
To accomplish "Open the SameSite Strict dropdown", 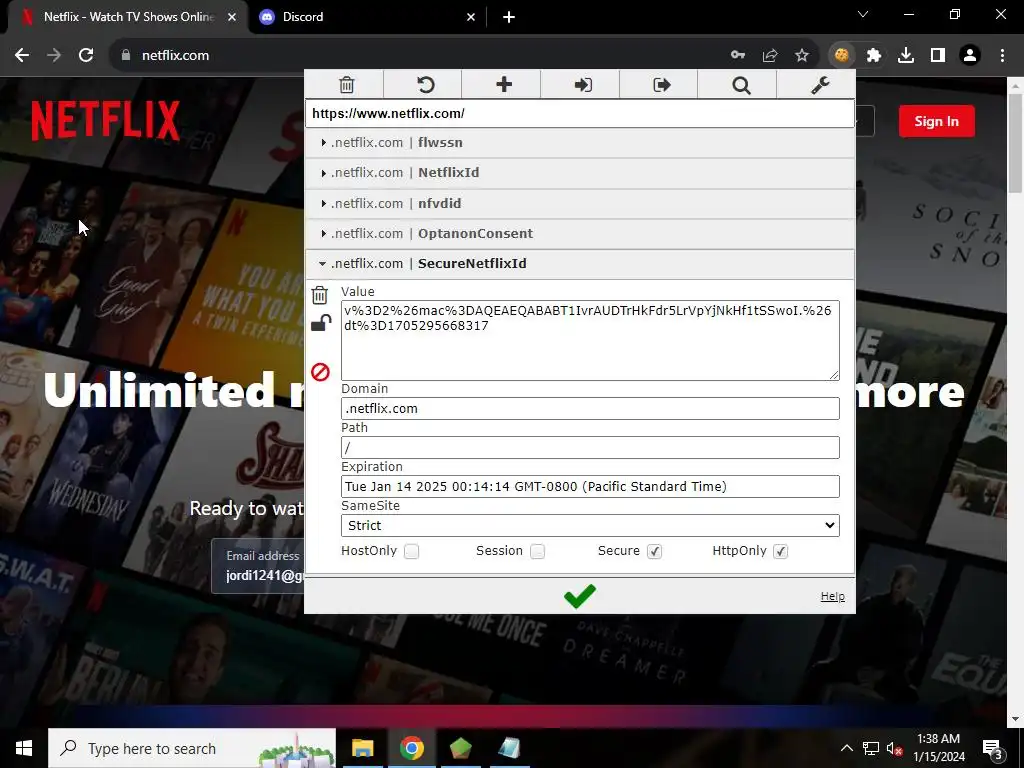I will (x=590, y=525).
